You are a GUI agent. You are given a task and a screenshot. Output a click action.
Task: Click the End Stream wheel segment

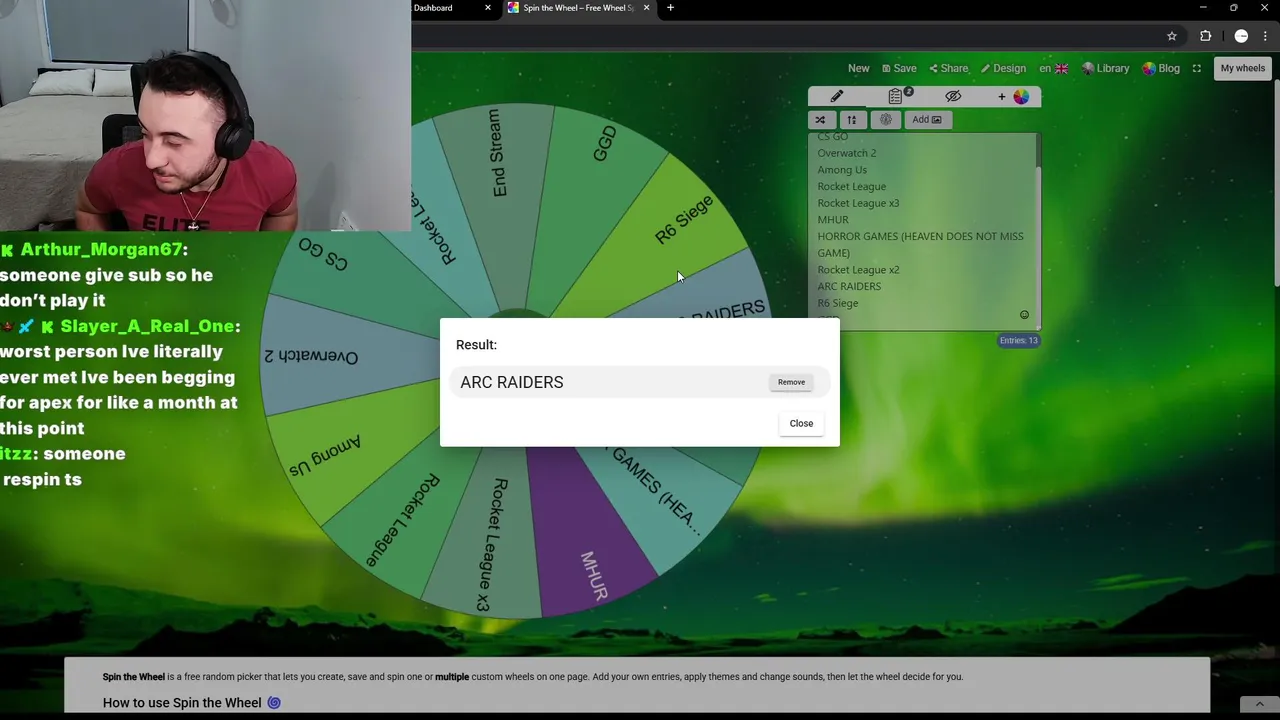pyautogui.click(x=497, y=170)
